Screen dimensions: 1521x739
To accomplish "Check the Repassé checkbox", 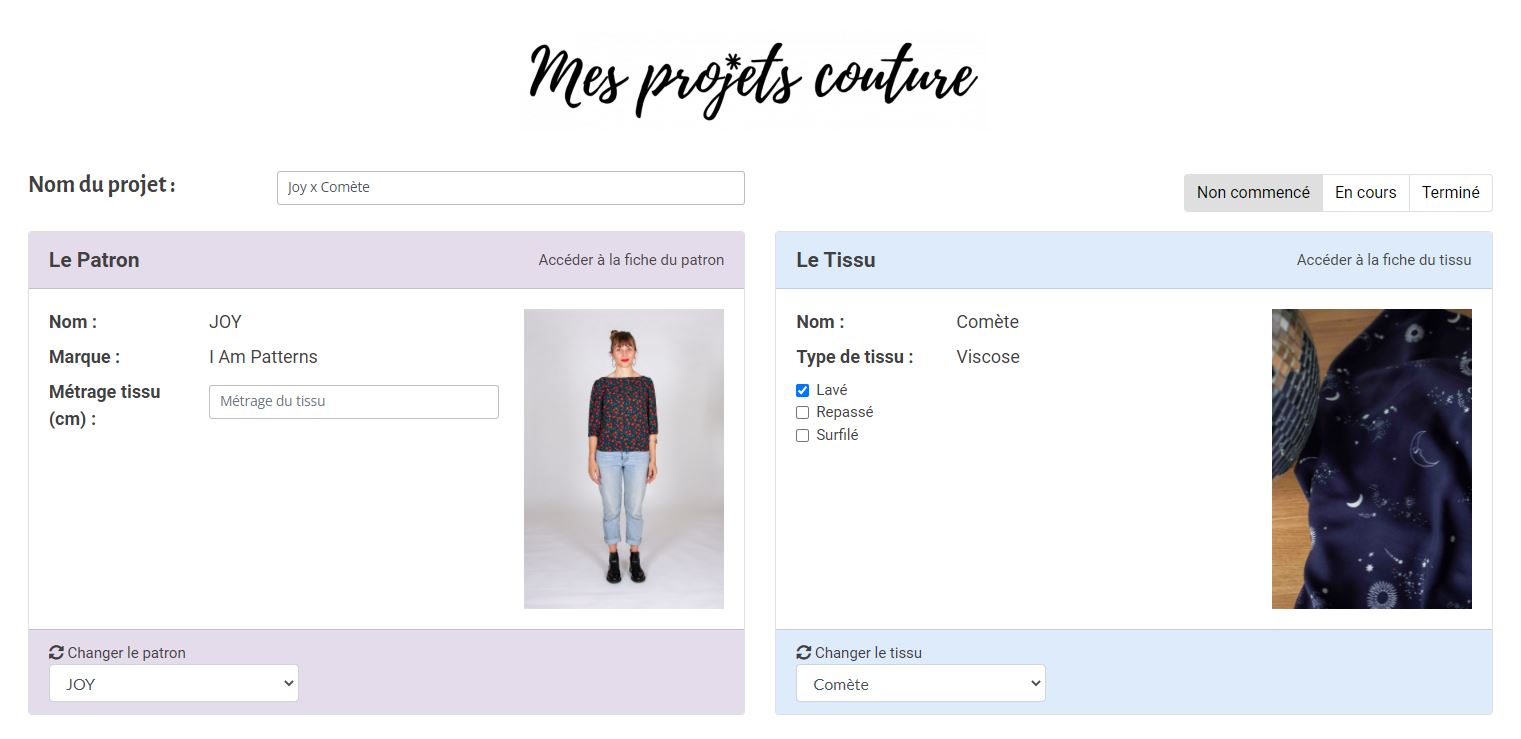I will click(x=802, y=412).
